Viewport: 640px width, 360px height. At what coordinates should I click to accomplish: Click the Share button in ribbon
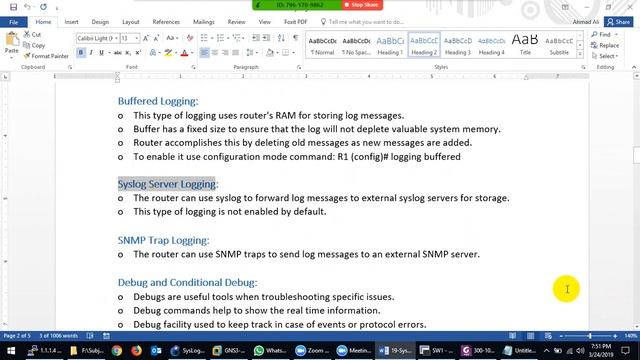point(619,22)
